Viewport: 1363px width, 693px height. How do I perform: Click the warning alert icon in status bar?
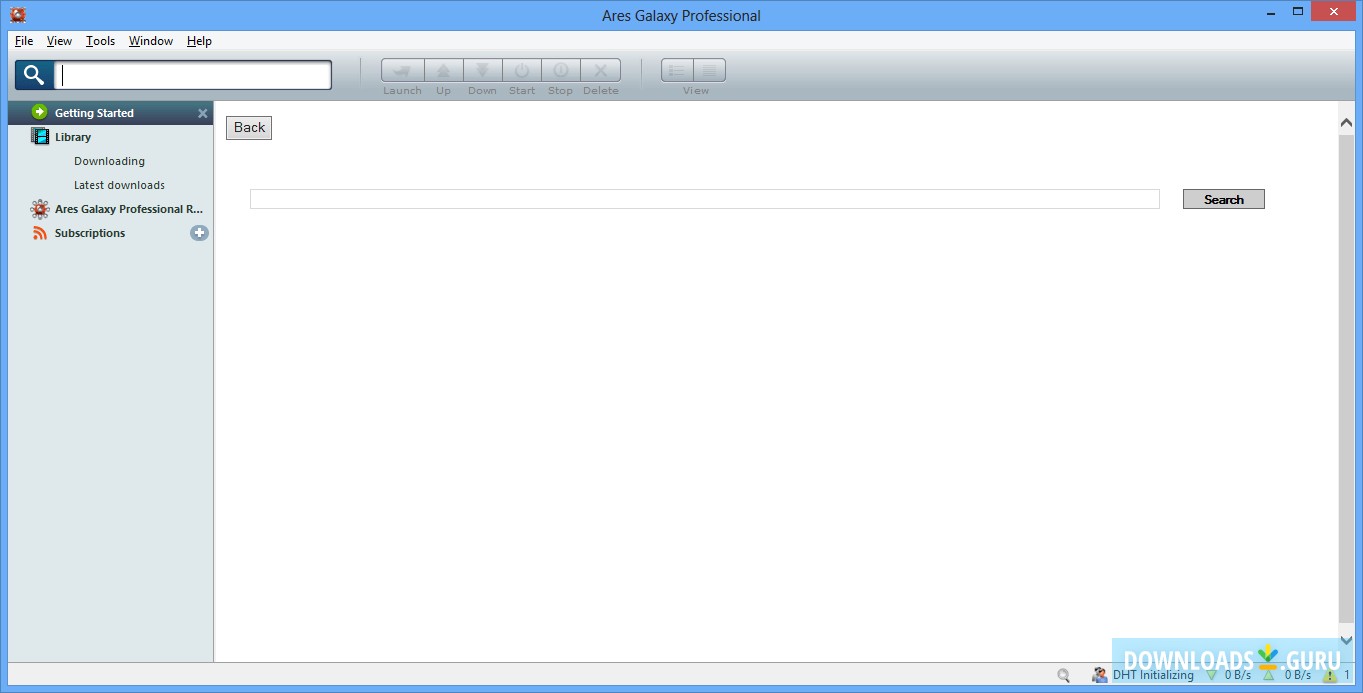1330,676
